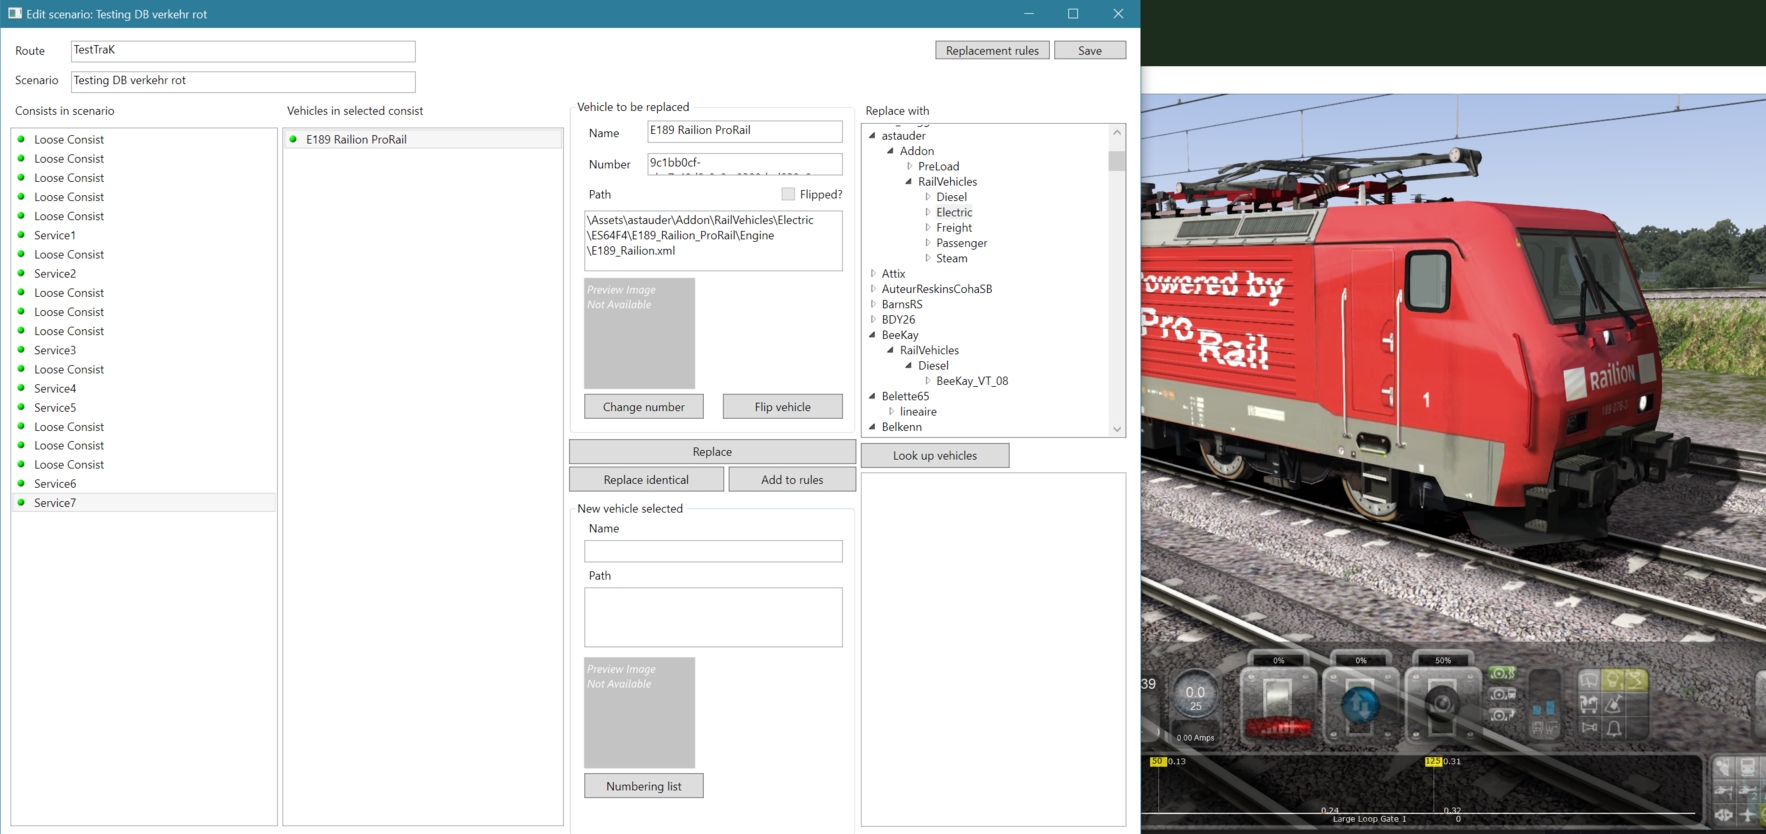Open the Numbering list
Viewport: 1766px width, 834px height.
pyautogui.click(x=644, y=786)
